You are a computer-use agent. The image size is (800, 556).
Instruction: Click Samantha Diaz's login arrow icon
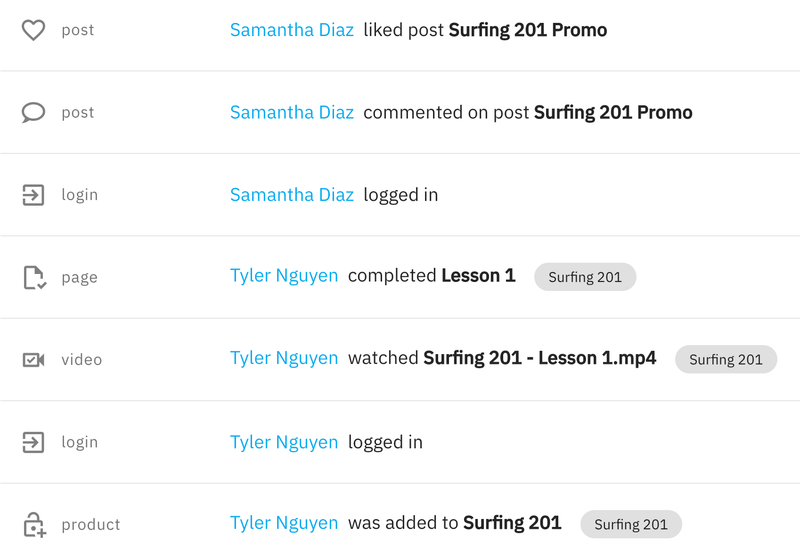[x=33, y=195]
